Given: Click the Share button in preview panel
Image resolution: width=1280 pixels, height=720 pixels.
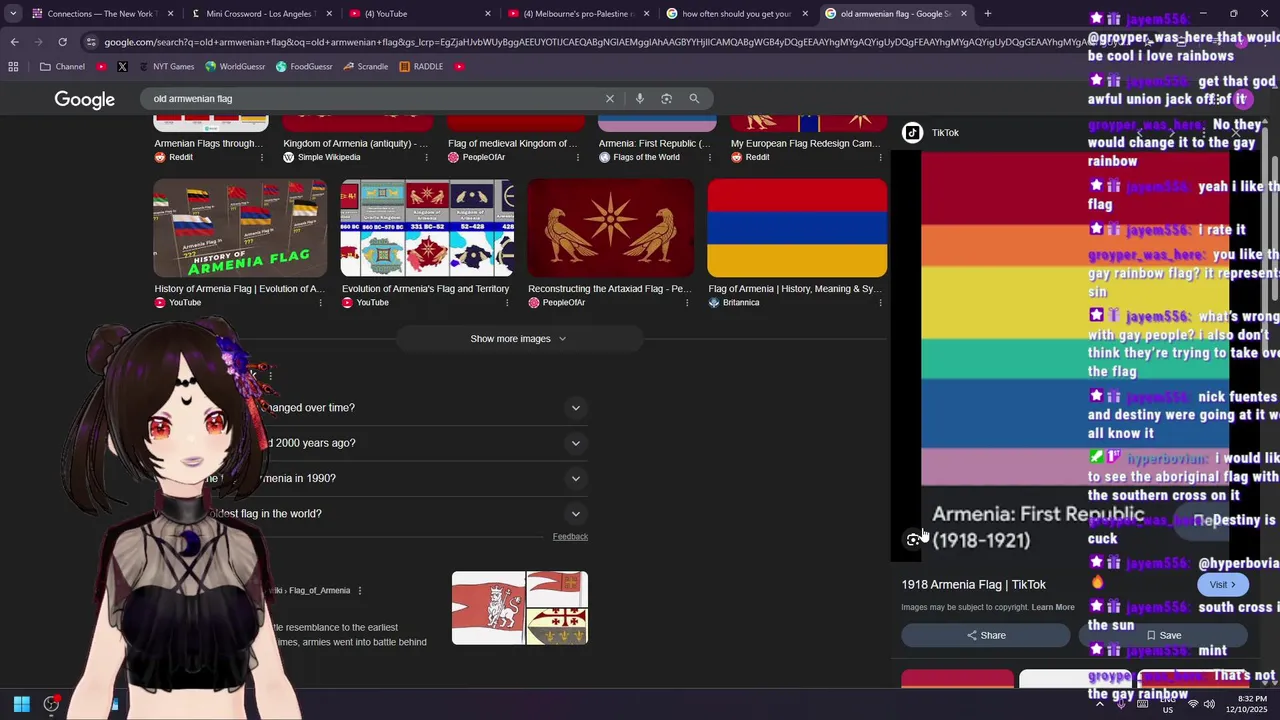Looking at the screenshot, I should 986,635.
